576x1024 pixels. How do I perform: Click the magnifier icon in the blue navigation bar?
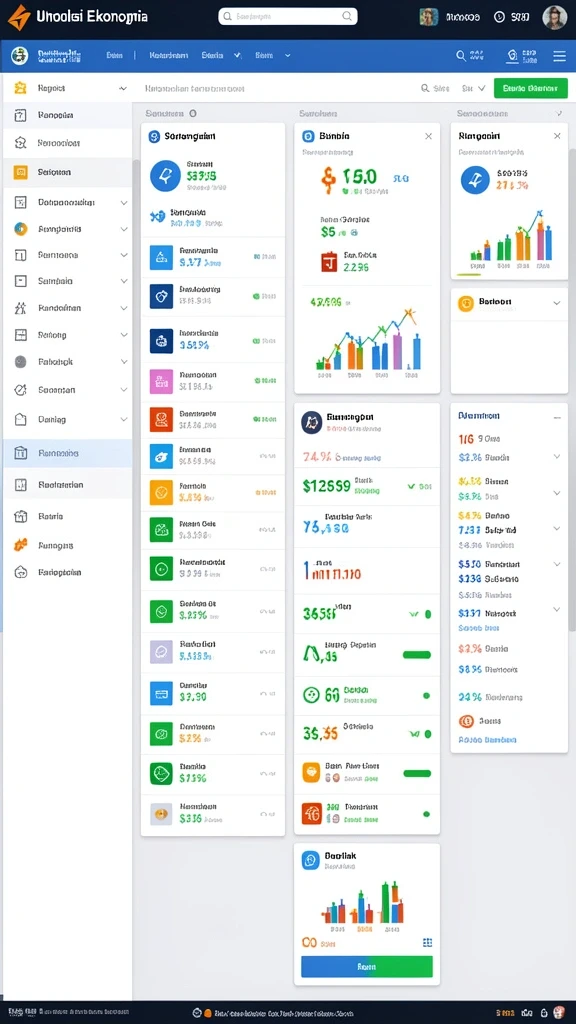point(461,56)
